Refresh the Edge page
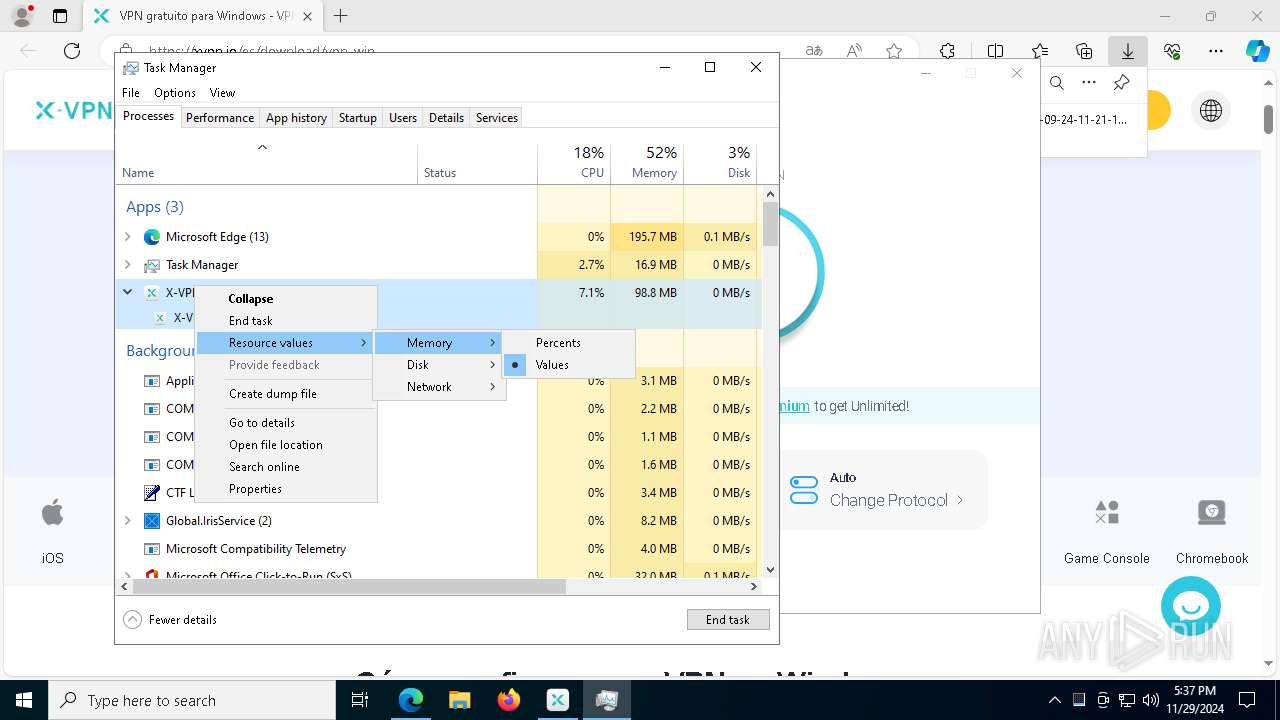This screenshot has width=1280, height=720. (72, 51)
